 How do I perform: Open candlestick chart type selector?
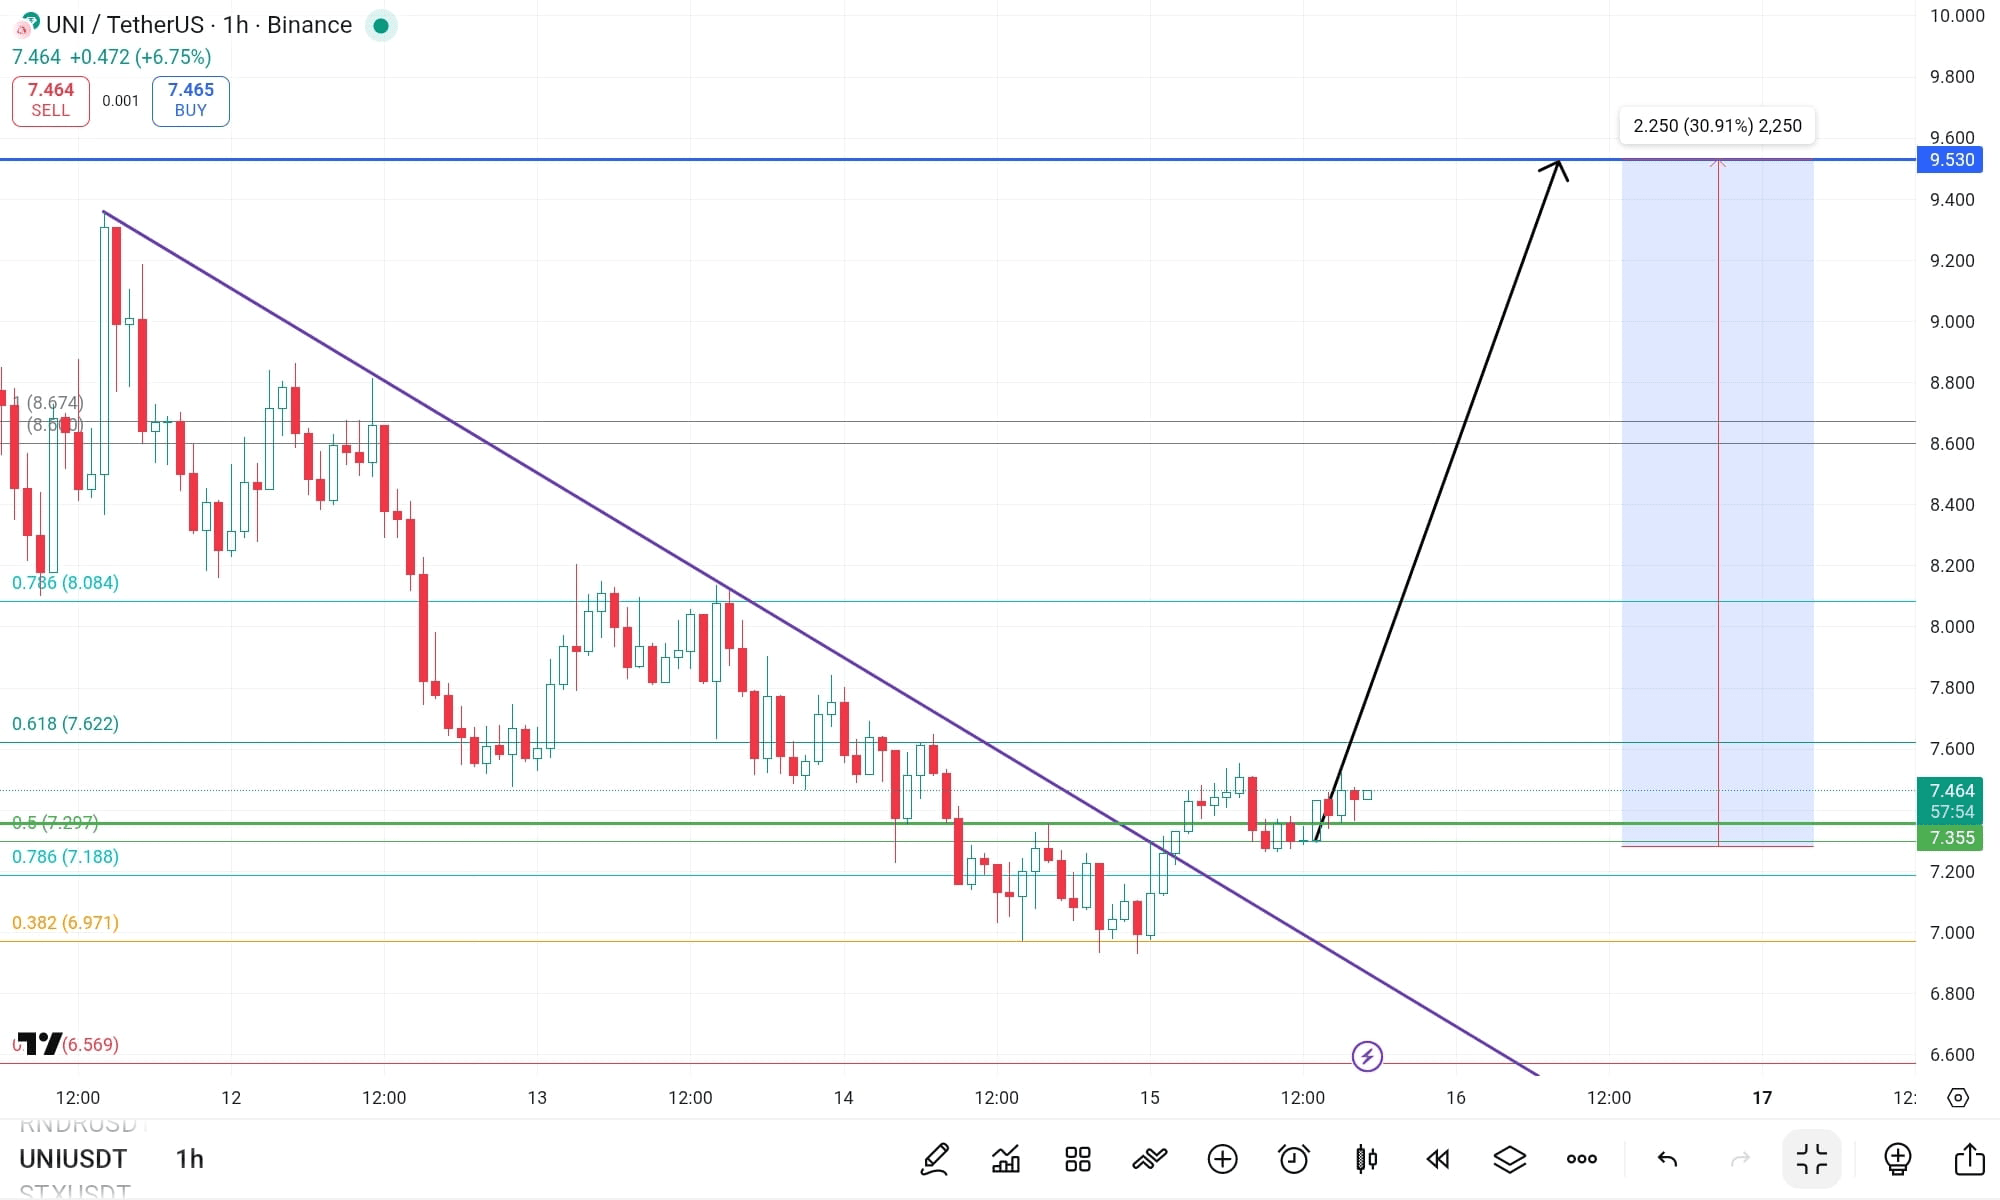[x=1366, y=1159]
